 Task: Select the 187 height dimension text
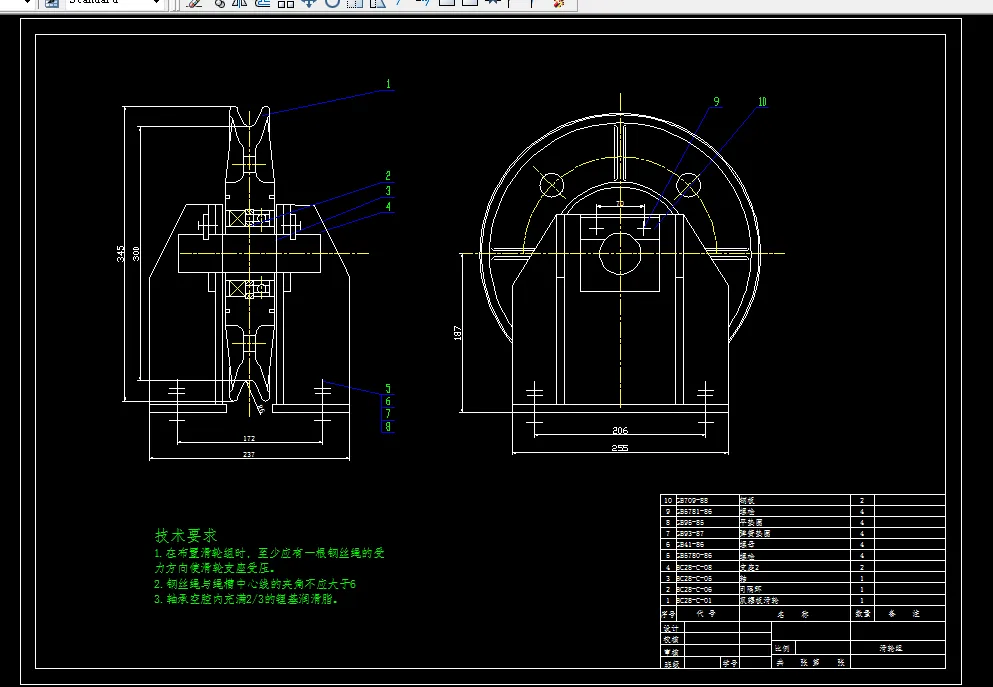pyautogui.click(x=457, y=333)
